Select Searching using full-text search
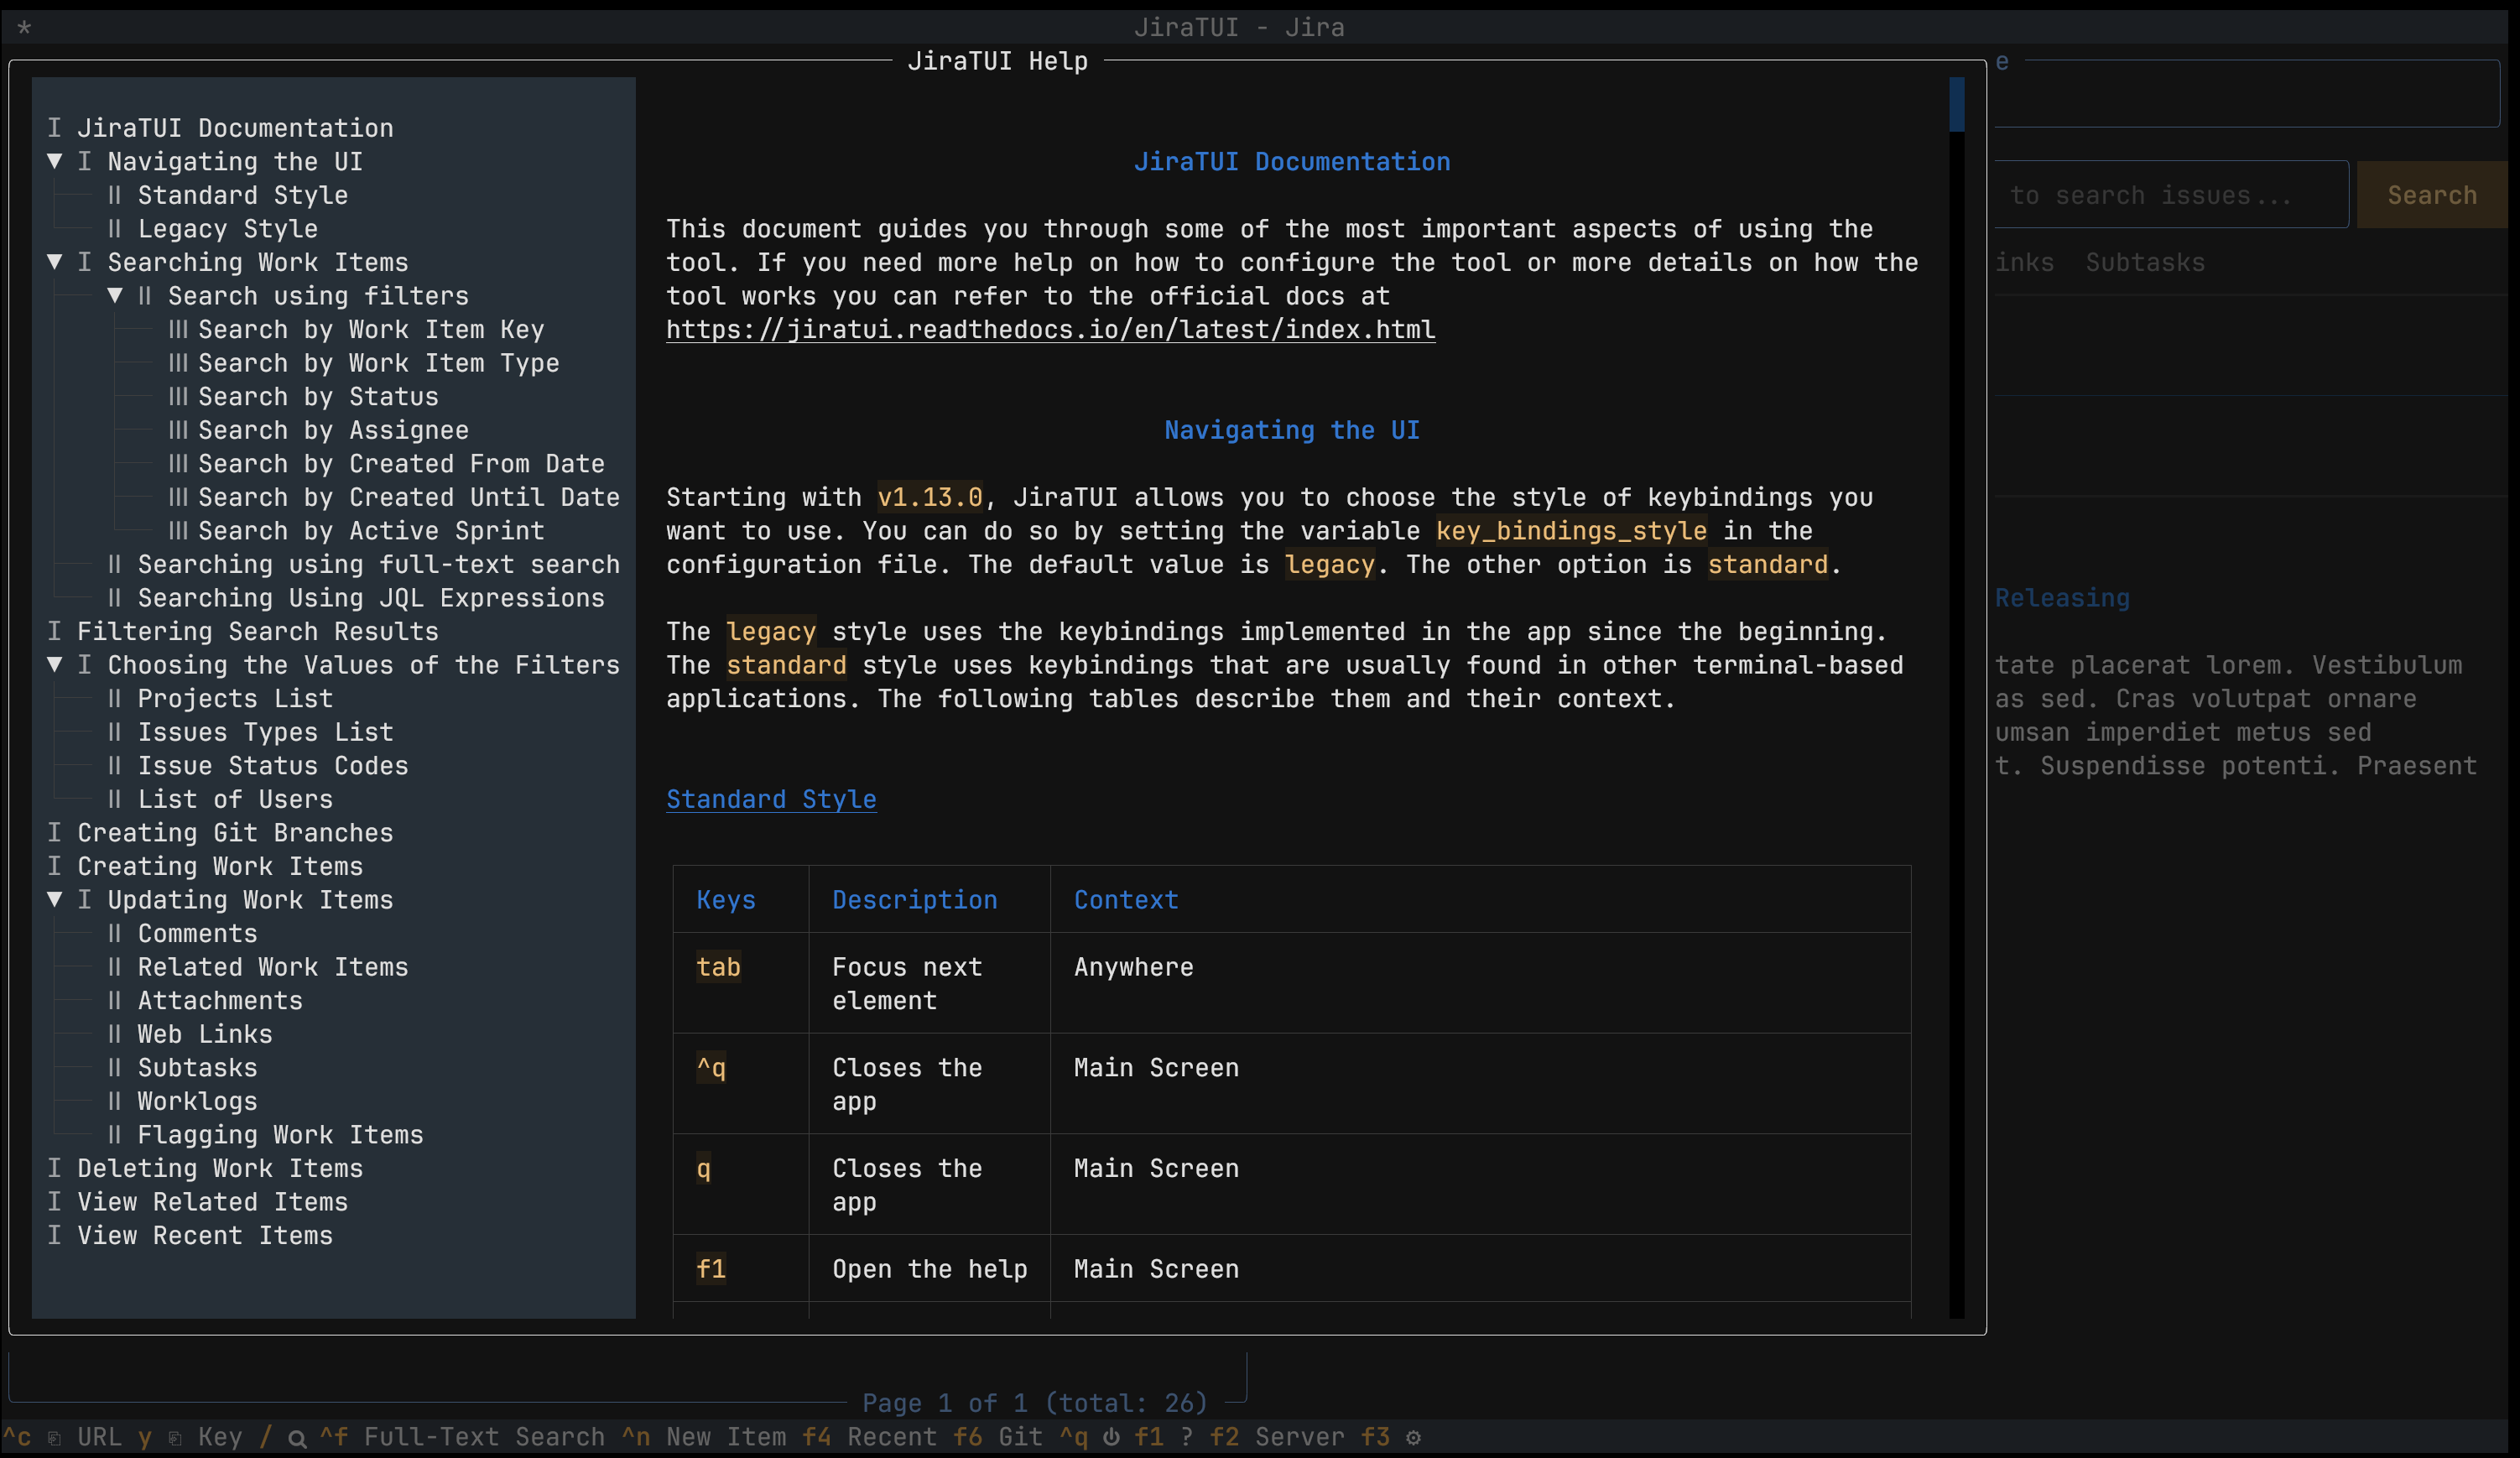Screen dimensions: 2520x1458 [x=379, y=564]
